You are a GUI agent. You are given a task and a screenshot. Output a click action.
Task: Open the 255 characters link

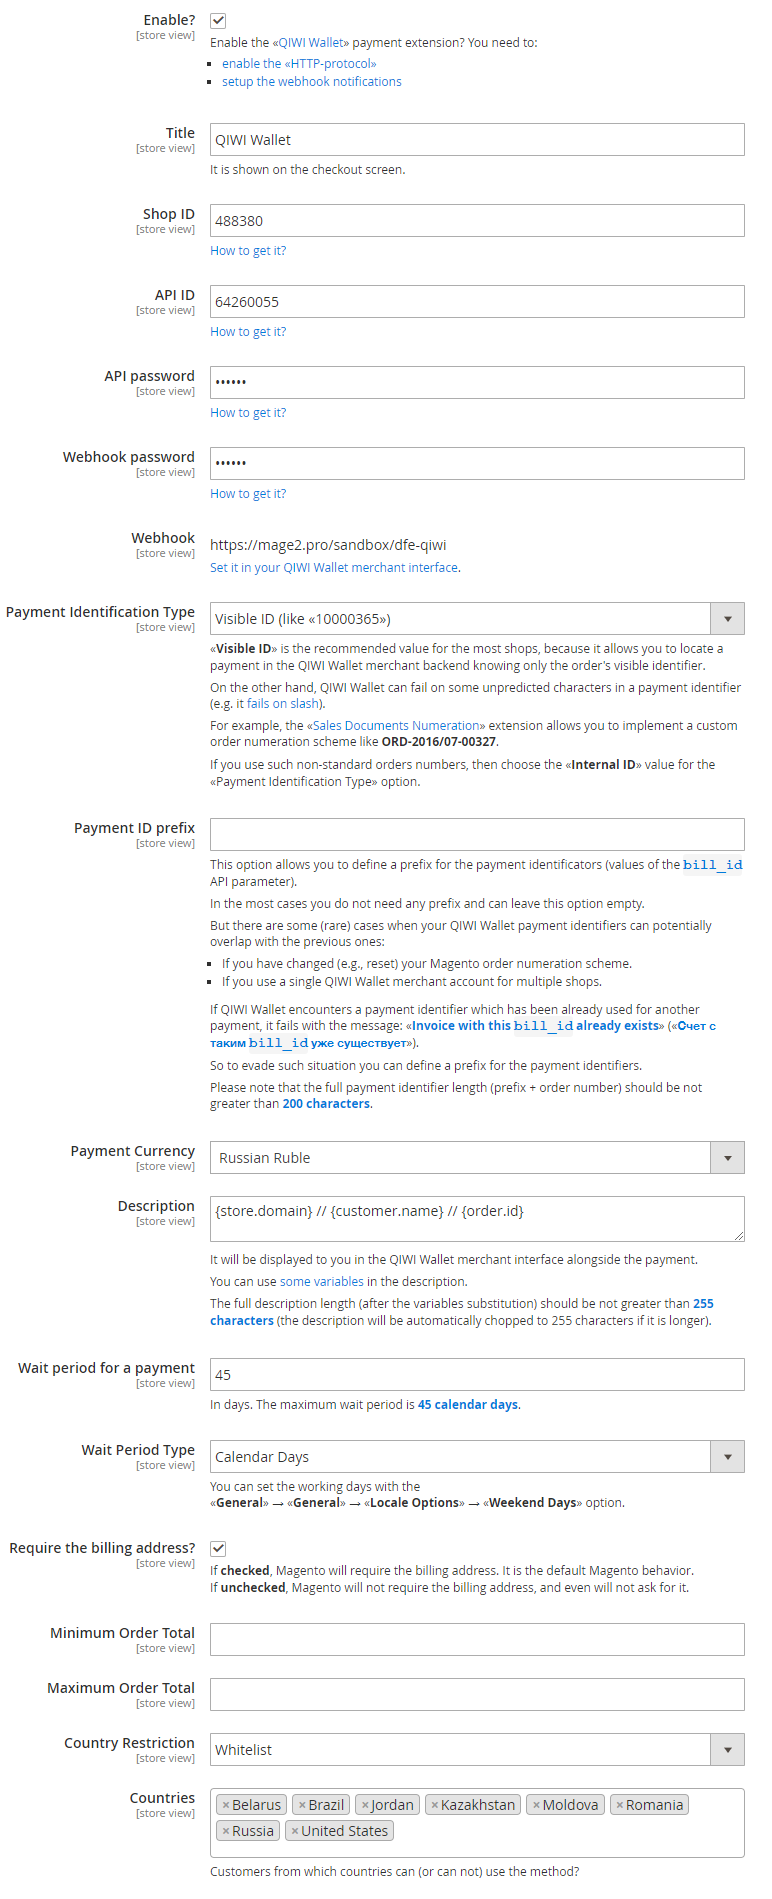[x=462, y=1312]
